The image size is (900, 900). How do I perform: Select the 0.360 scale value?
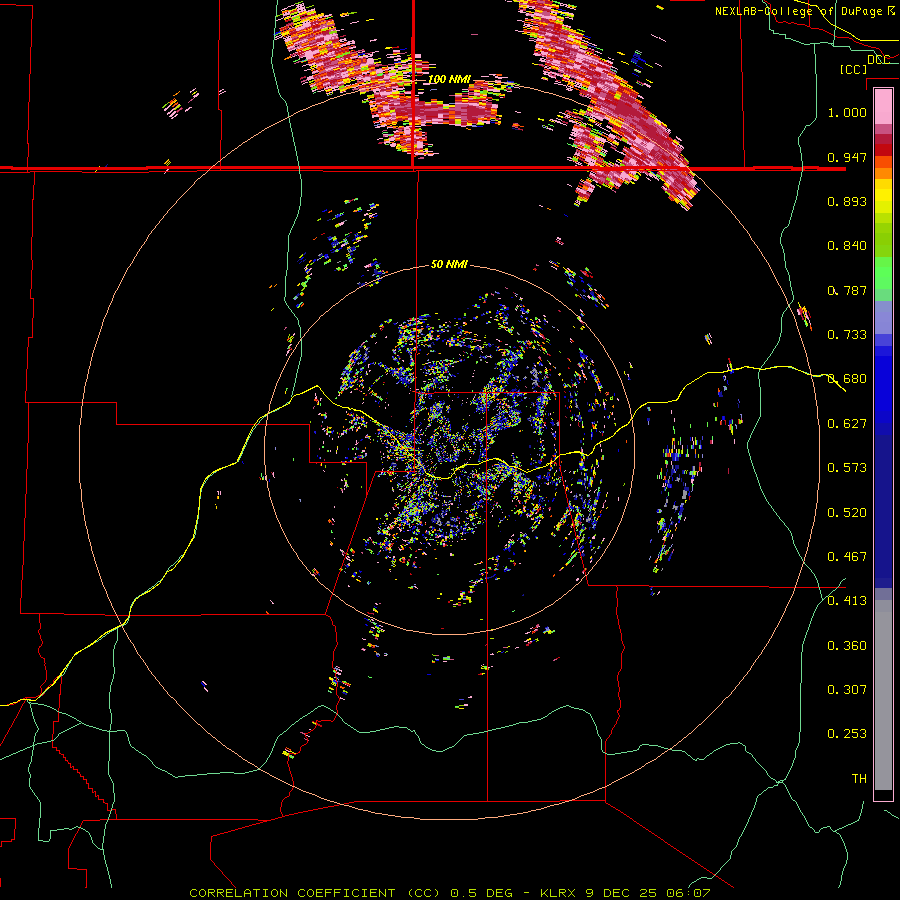(x=847, y=645)
